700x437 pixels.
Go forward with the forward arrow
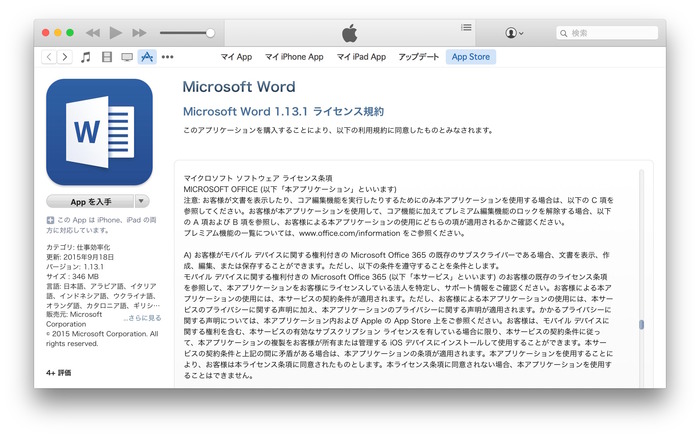65,57
